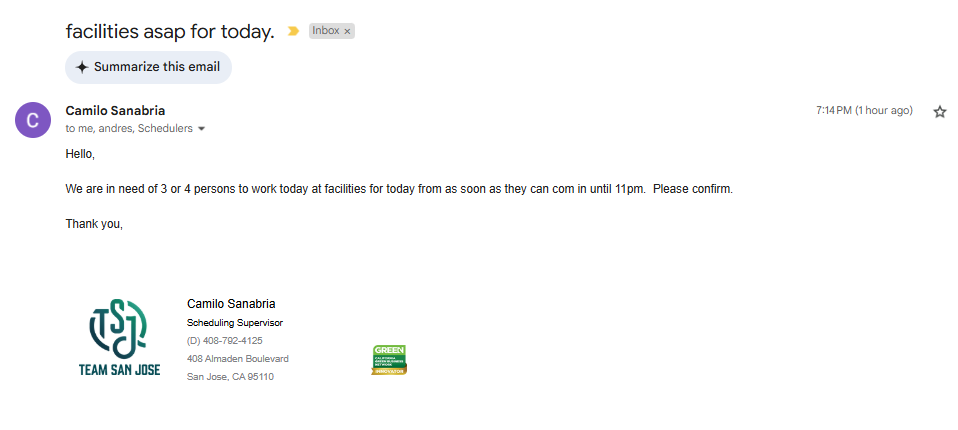Viewport: 958px width, 430px height.
Task: Remove the Inbox label with its x
Action: point(348,32)
